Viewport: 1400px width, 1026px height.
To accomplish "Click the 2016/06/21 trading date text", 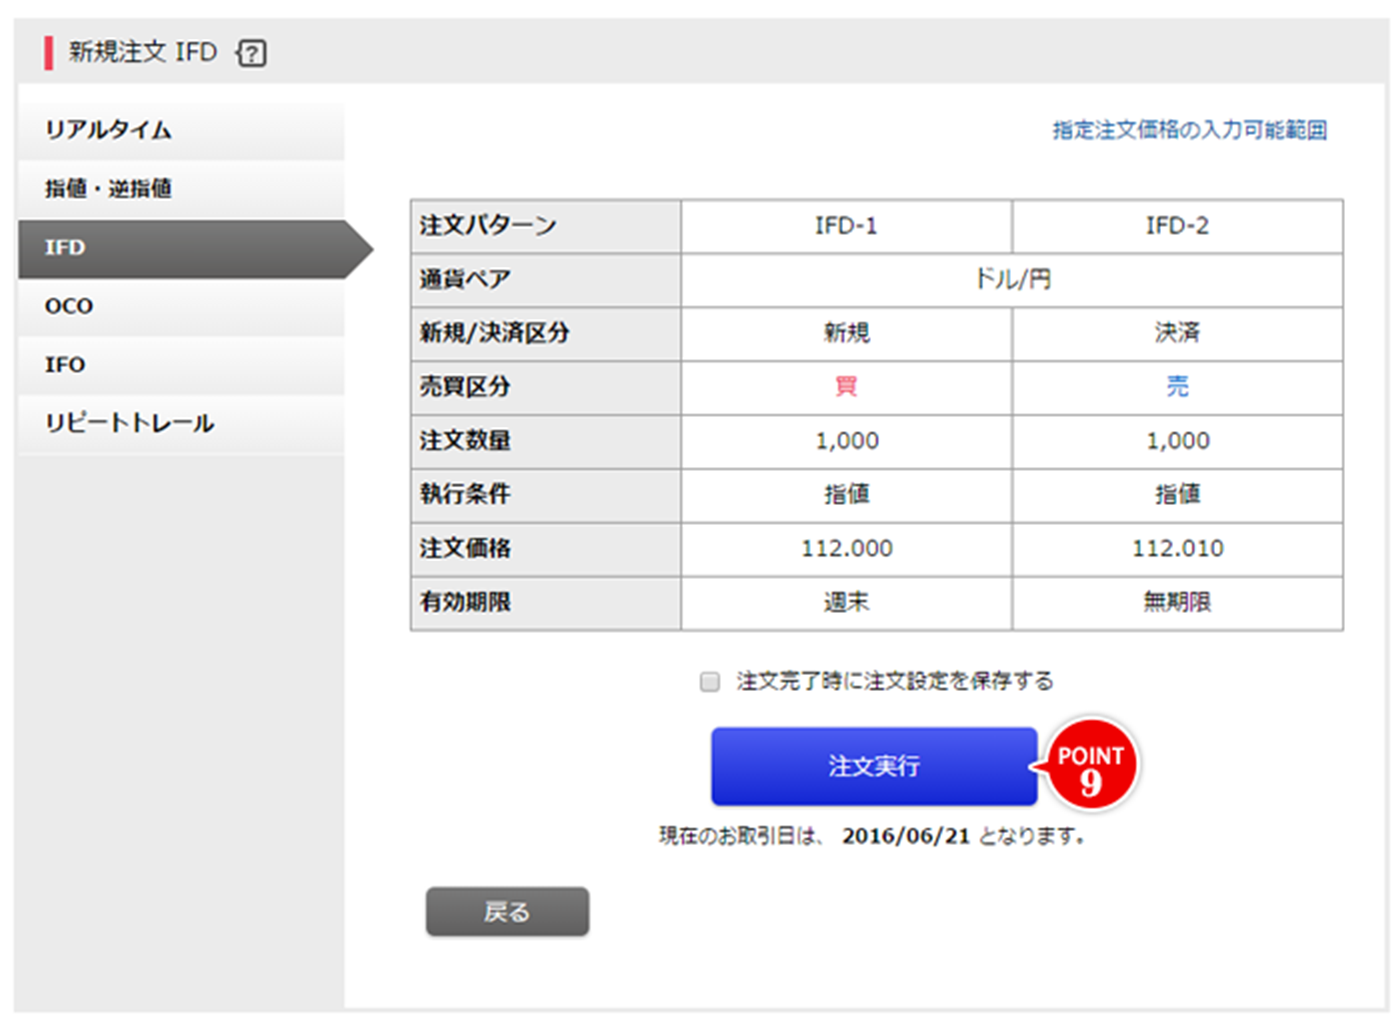I will [x=906, y=837].
